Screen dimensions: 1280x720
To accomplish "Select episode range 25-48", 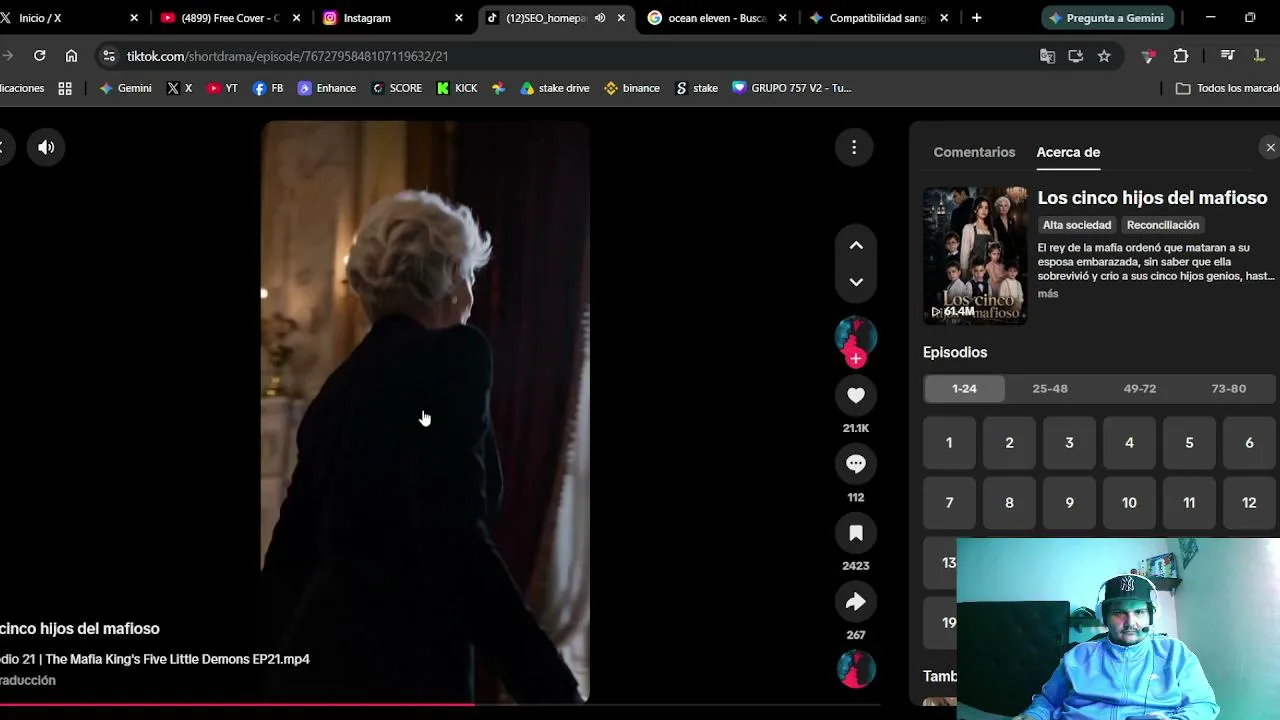I will click(1050, 388).
